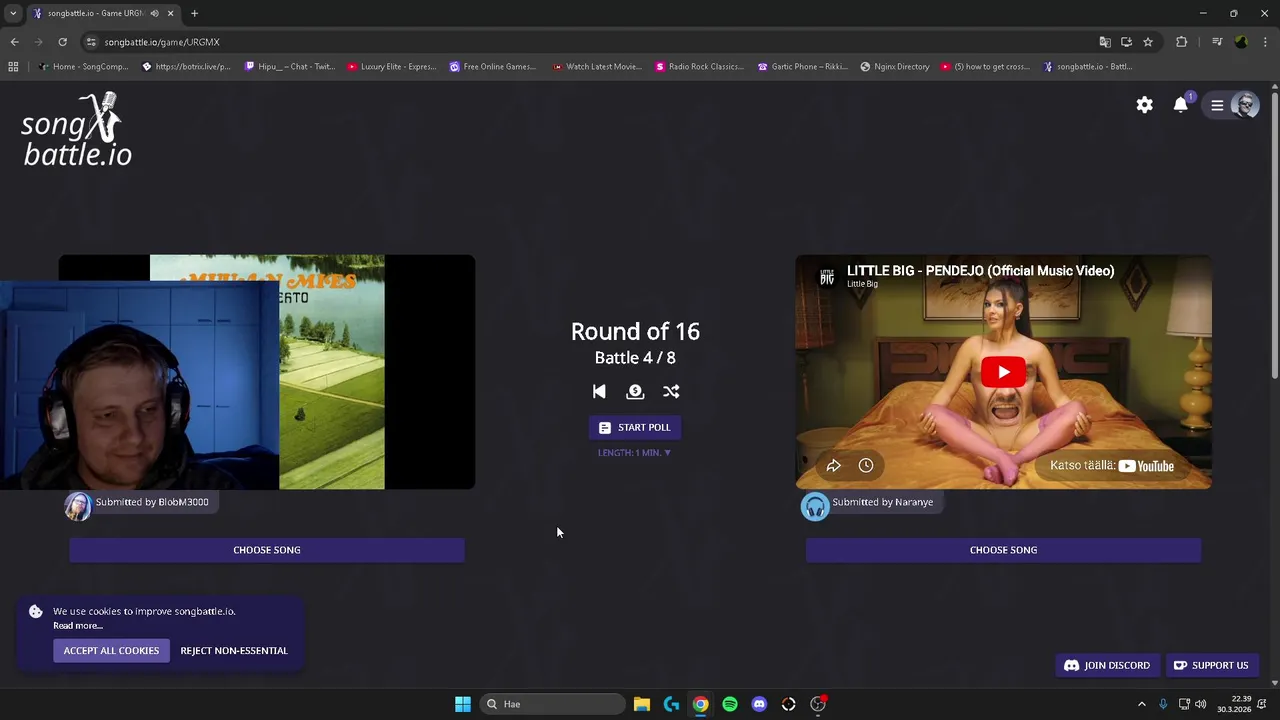Go to the previous battle
The height and width of the screenshot is (720, 1280).
[x=599, y=392]
